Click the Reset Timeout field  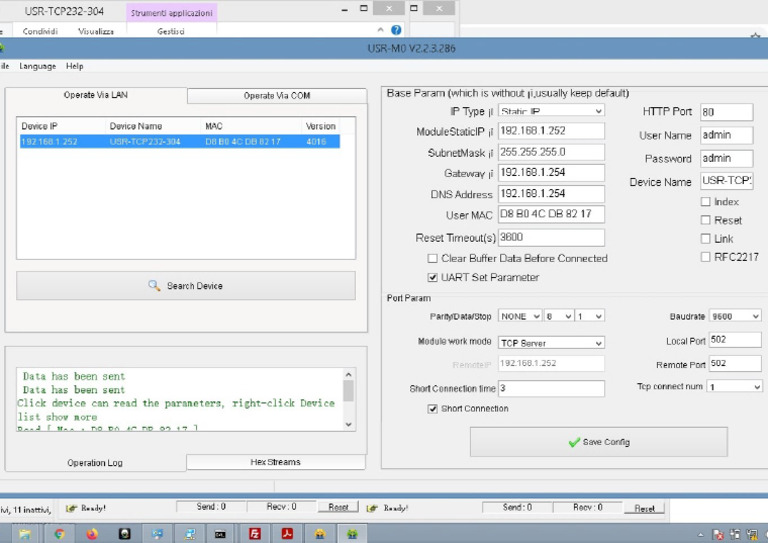click(x=552, y=237)
